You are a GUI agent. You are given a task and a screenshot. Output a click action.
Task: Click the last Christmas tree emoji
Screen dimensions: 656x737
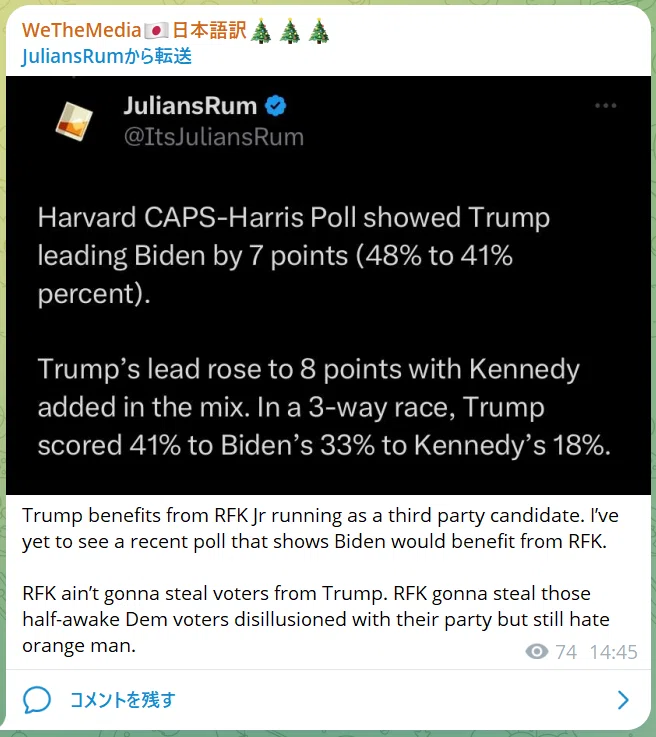point(319,31)
